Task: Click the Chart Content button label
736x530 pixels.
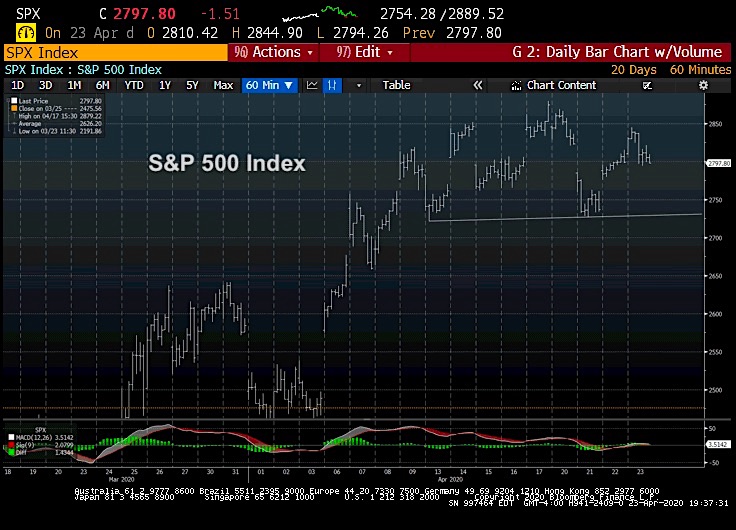Action: click(561, 85)
